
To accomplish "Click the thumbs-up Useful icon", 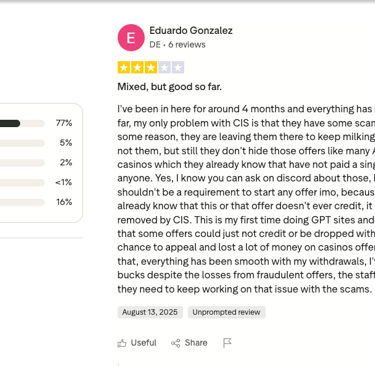I will pos(122,343).
